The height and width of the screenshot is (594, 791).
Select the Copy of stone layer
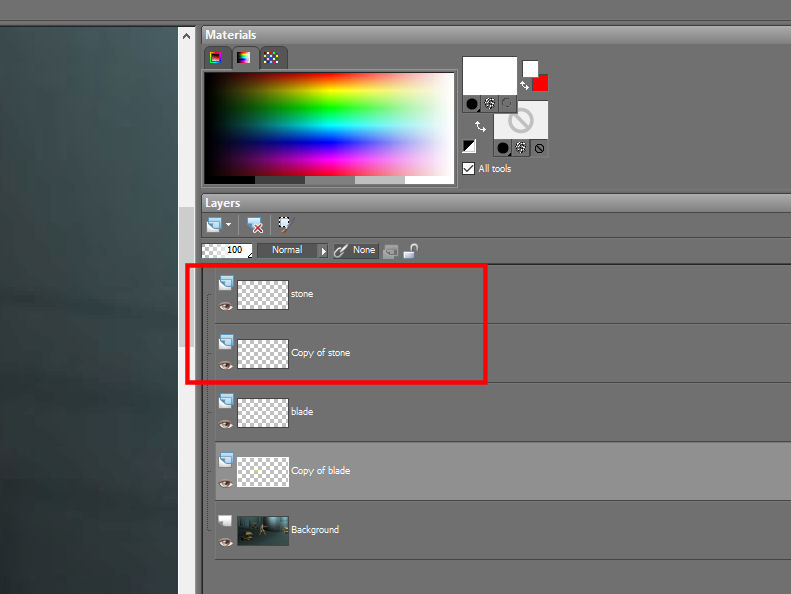tap(503, 353)
